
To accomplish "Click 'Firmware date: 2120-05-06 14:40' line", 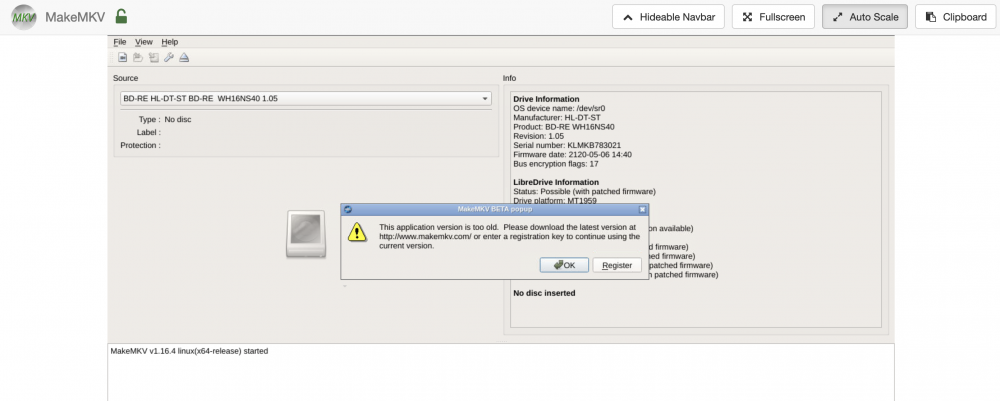I will (573, 154).
